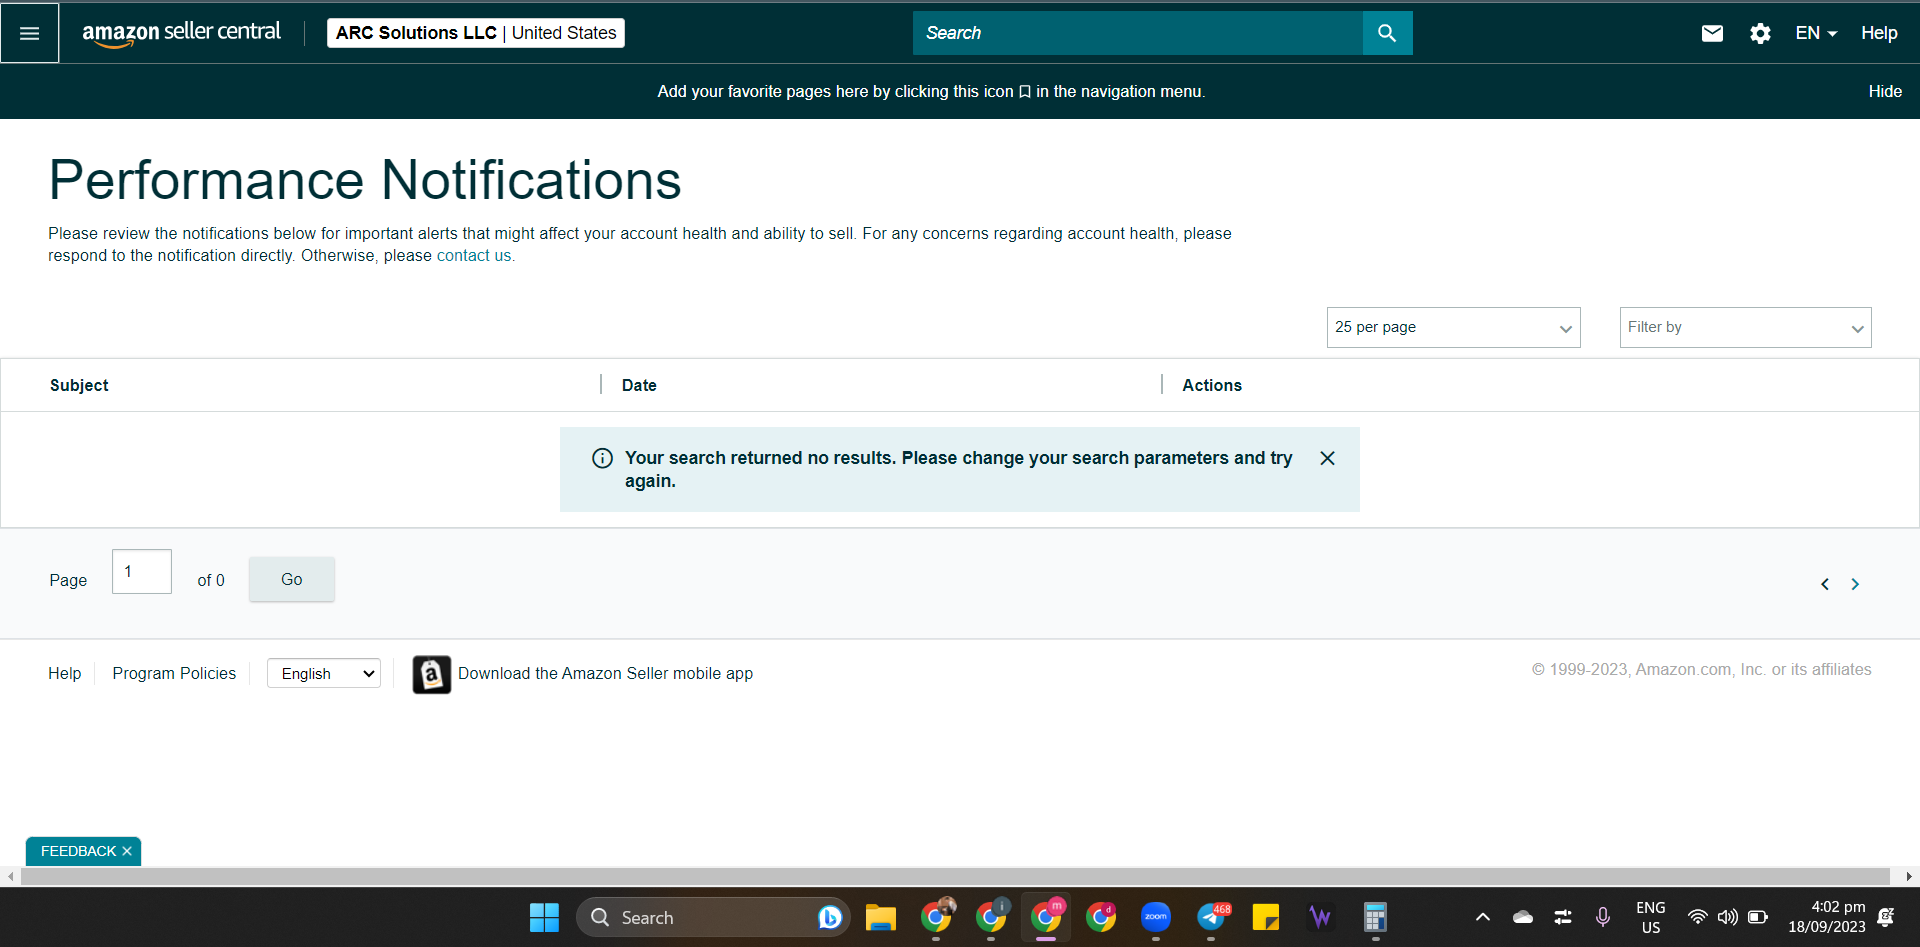
Task: Open the hamburger navigation menu
Action: 30,33
